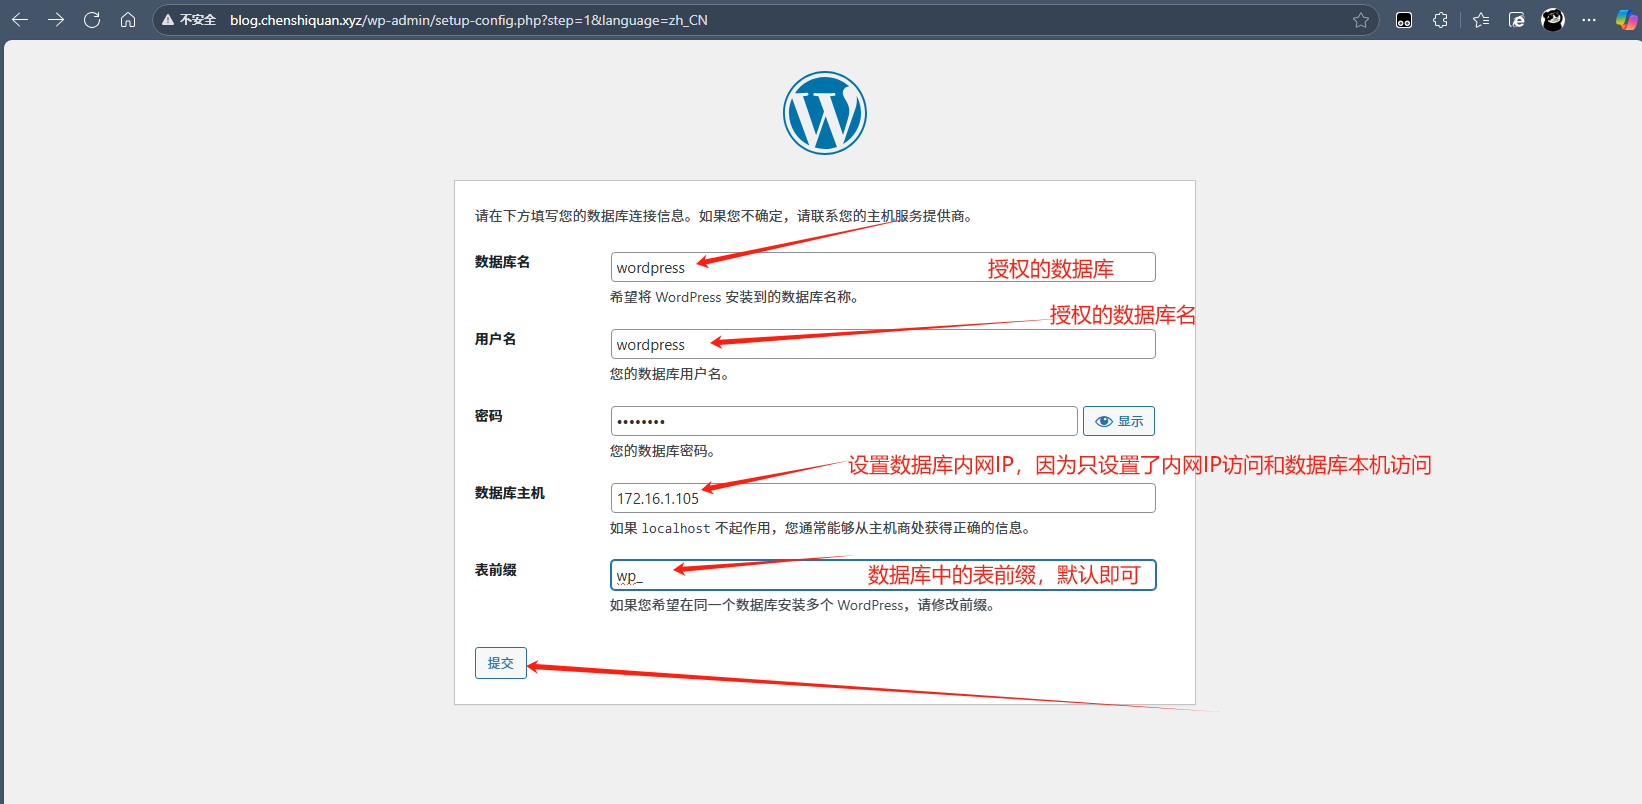Click the 表前缀 label
The width and height of the screenshot is (1642, 804).
tap(496, 570)
